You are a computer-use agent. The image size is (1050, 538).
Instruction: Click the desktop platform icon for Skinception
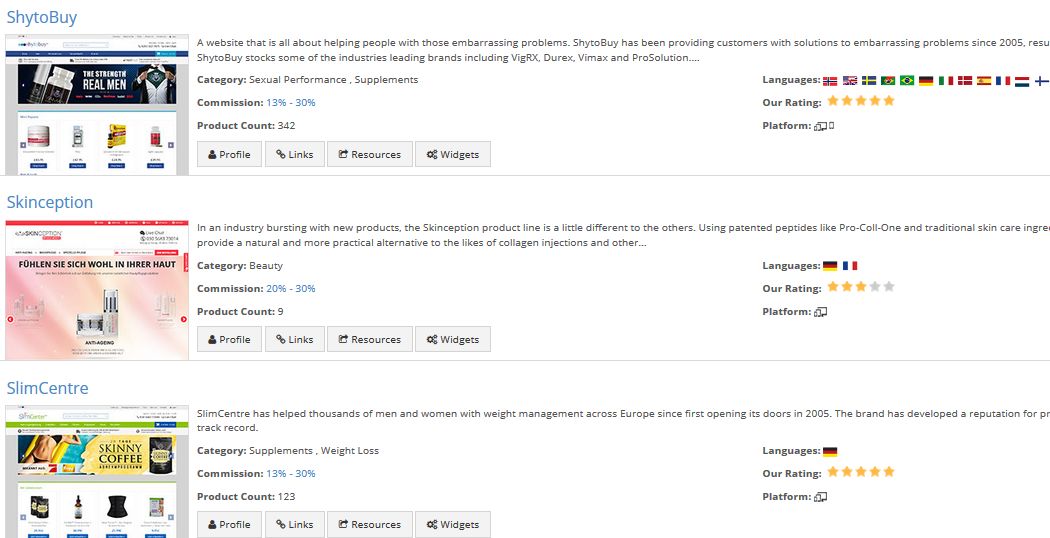820,312
